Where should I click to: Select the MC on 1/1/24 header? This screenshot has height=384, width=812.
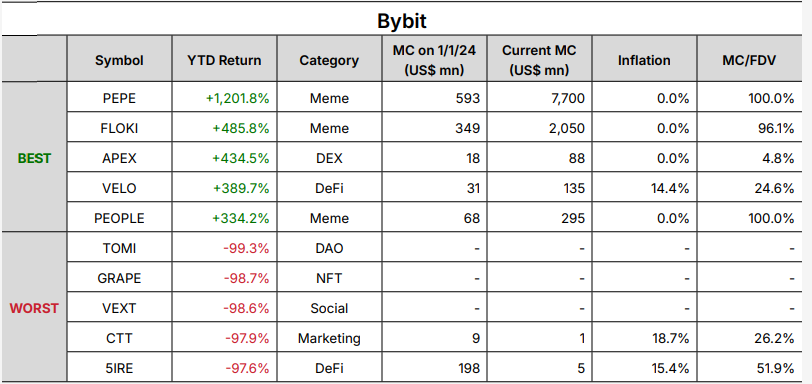(434, 59)
